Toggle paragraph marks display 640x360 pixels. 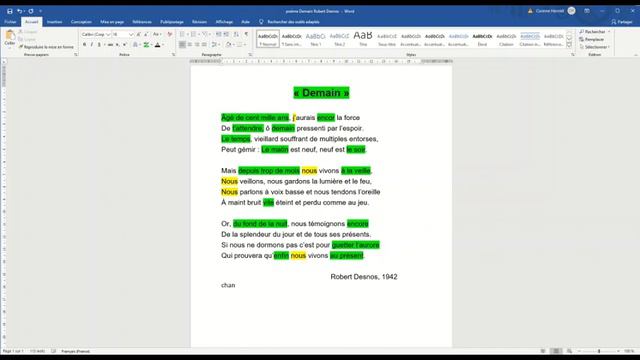click(246, 34)
